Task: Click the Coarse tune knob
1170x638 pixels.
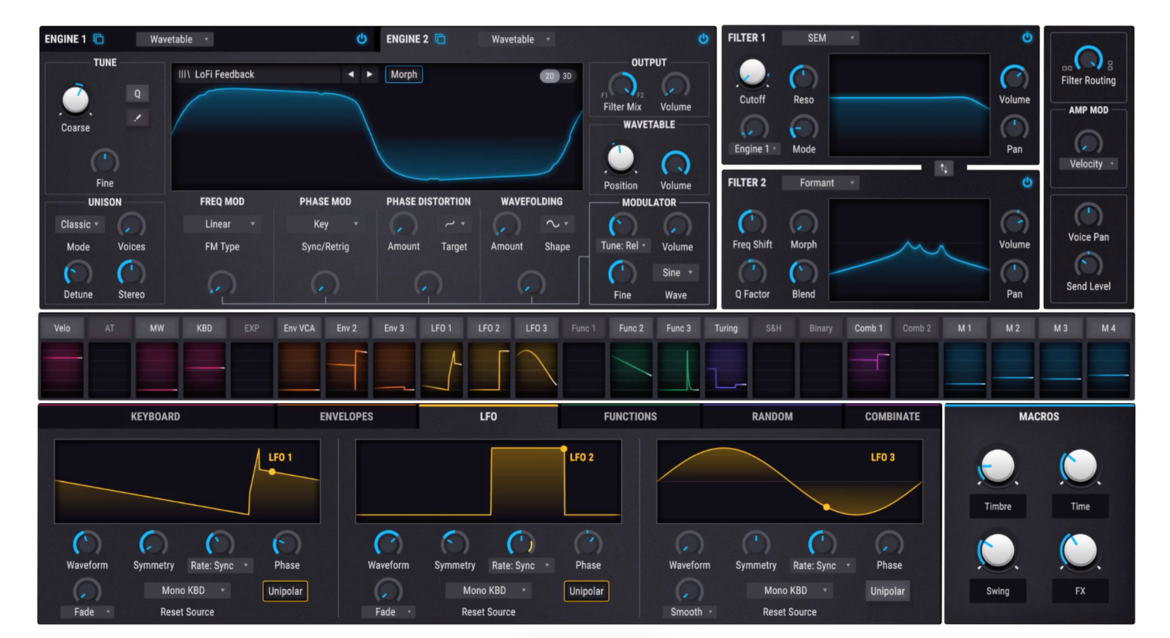Action: point(75,100)
